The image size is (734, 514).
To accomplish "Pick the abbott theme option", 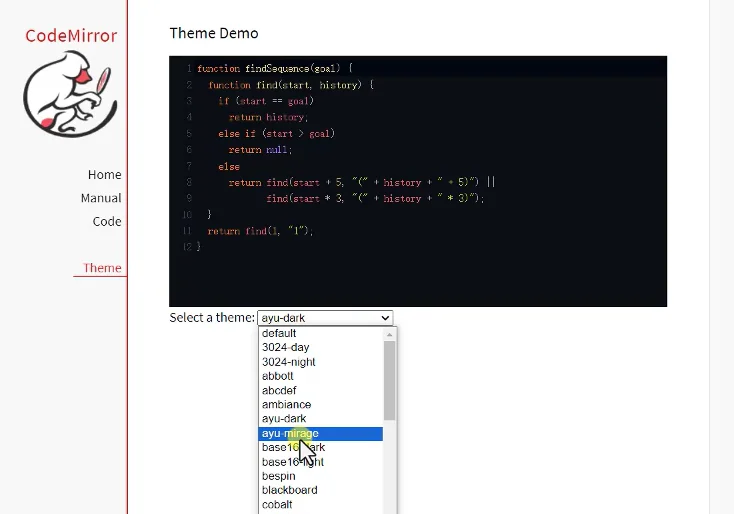I will tap(321, 376).
